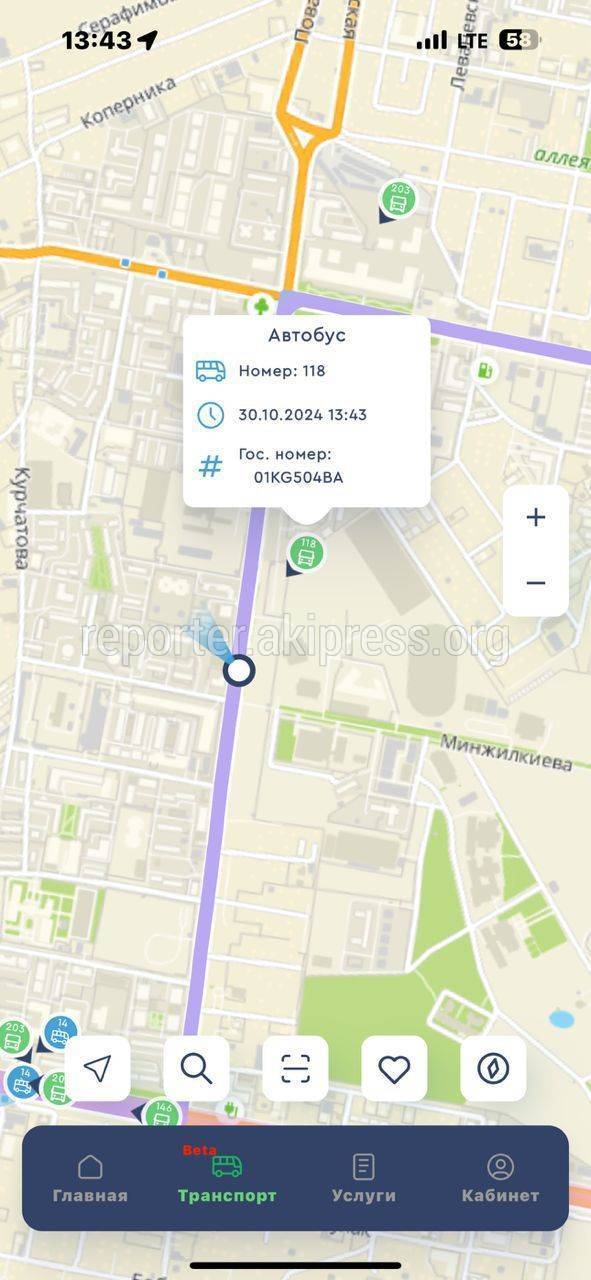Open the Услуги tab

click(364, 1179)
